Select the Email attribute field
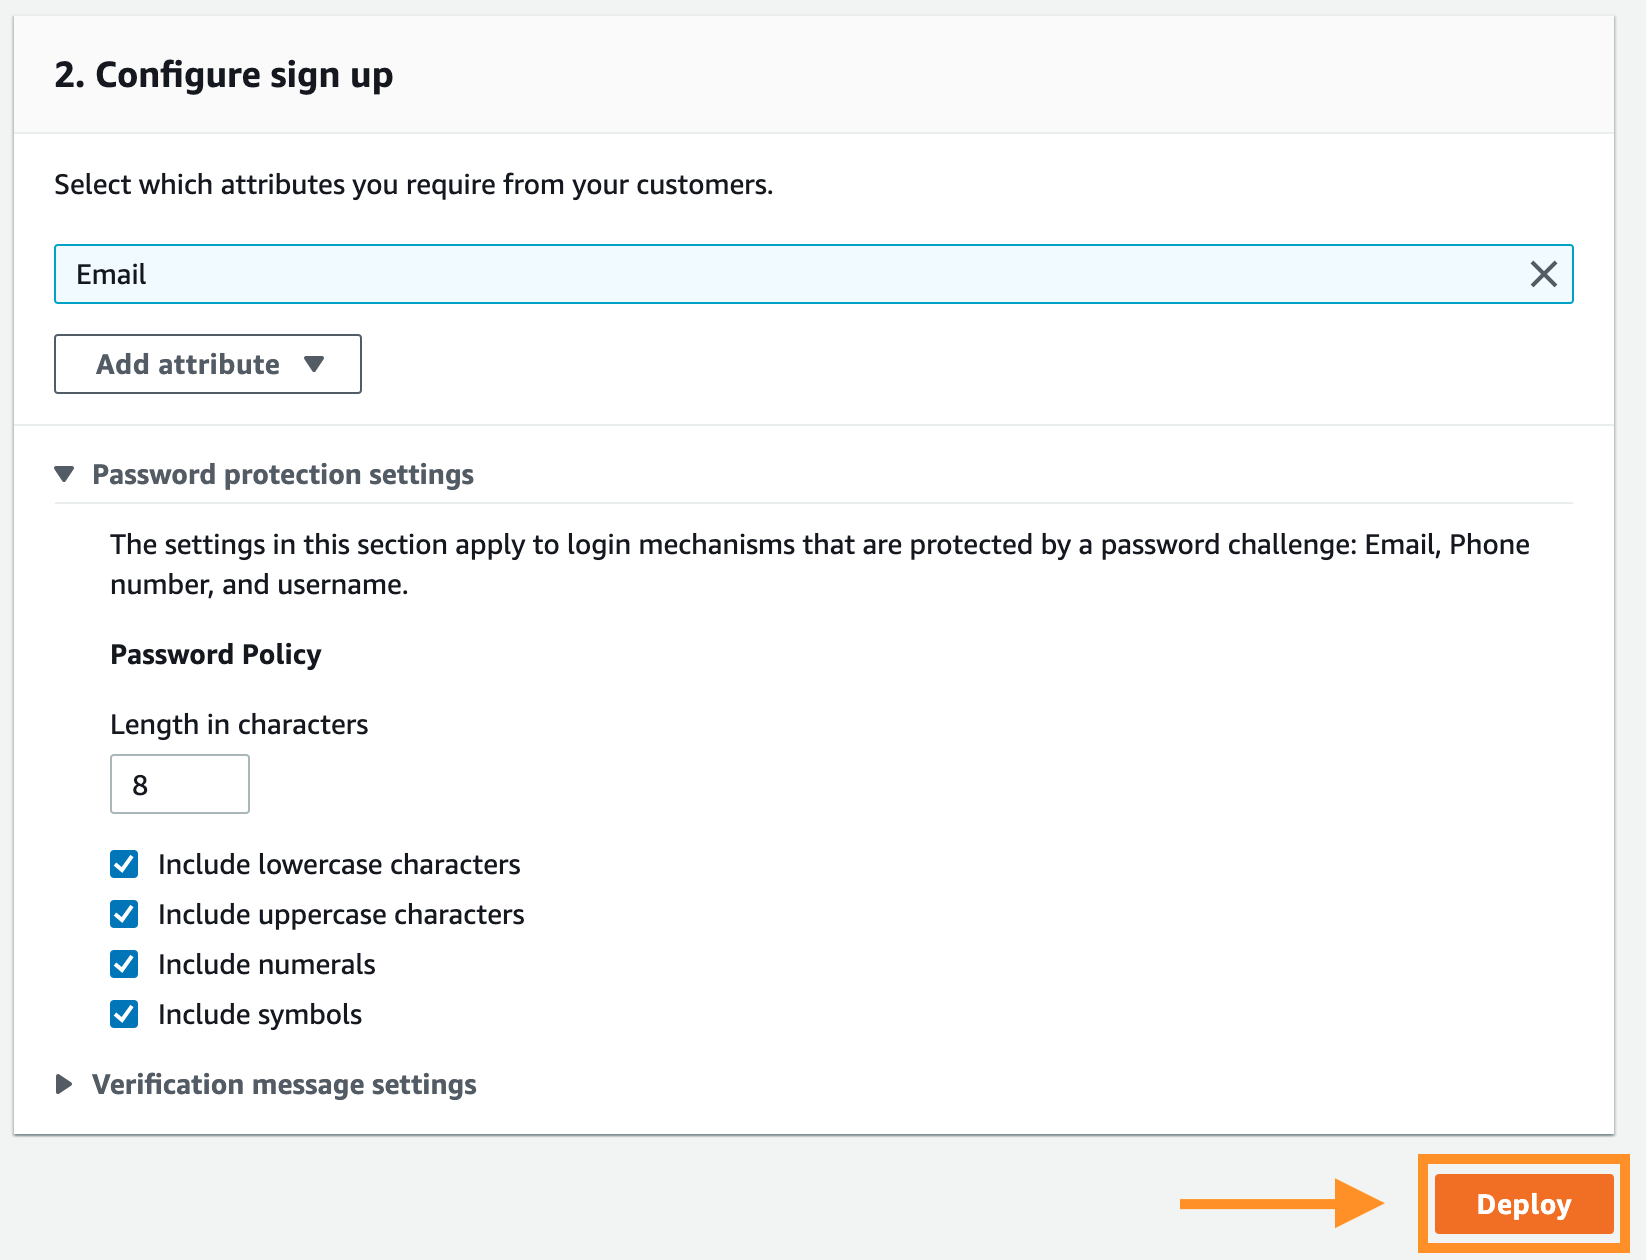The image size is (1646, 1260). pyautogui.click(x=780, y=274)
